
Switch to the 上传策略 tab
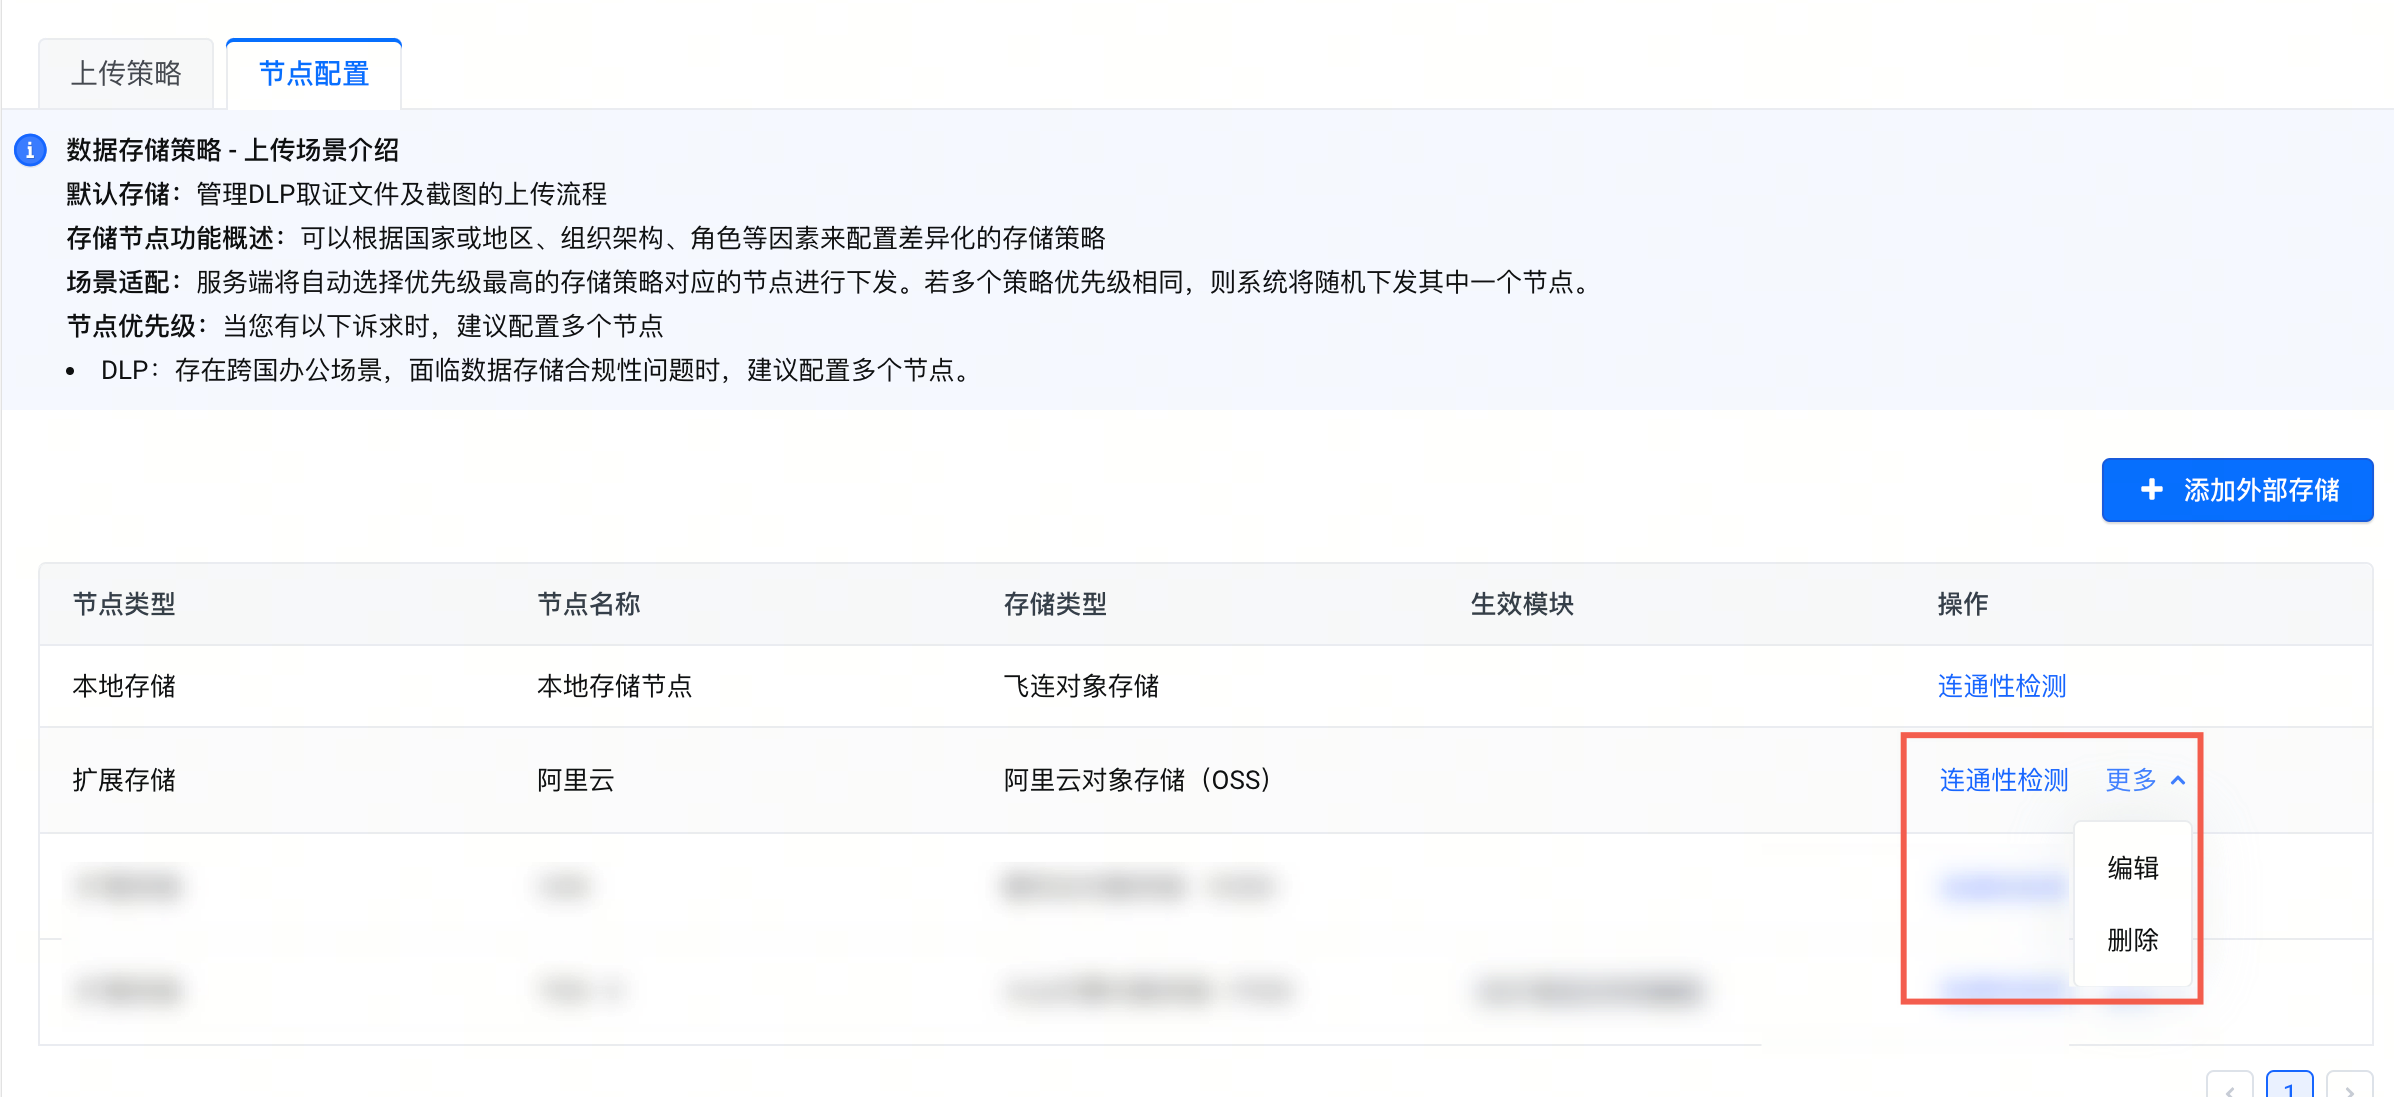126,73
